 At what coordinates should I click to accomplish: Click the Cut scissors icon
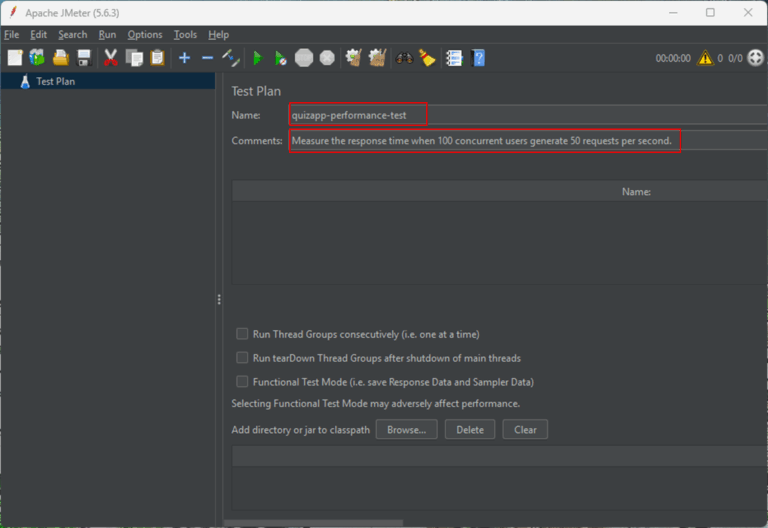[111, 58]
